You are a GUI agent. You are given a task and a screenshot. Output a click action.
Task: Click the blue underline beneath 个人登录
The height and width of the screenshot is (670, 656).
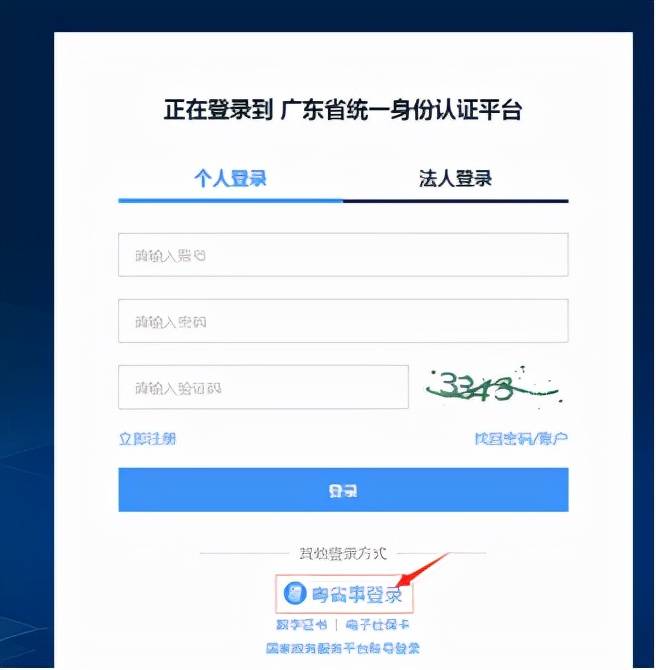tap(230, 200)
